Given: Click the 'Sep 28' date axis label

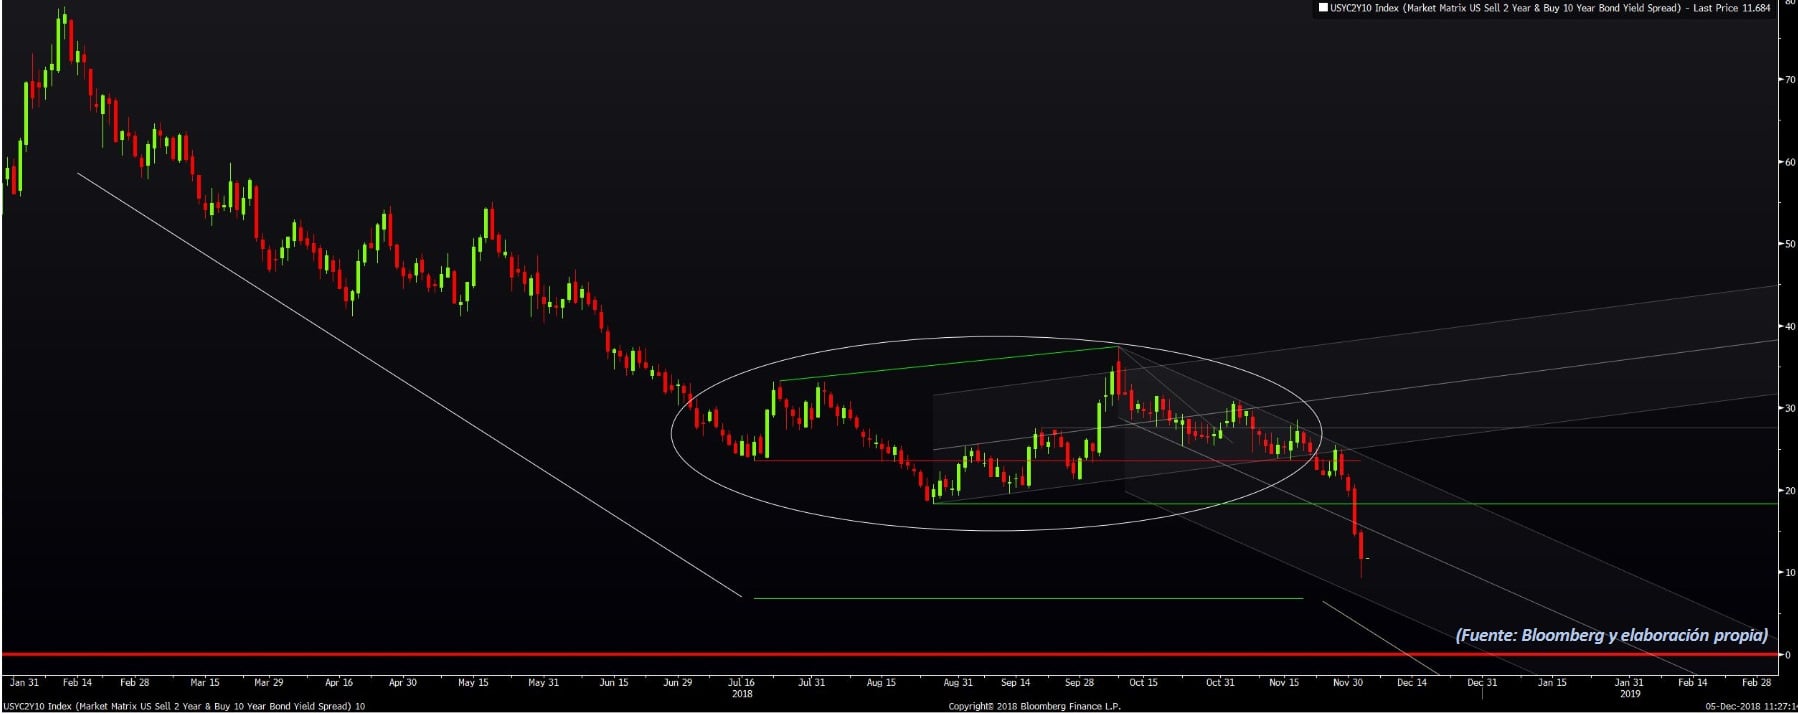Looking at the screenshot, I should 1079,682.
